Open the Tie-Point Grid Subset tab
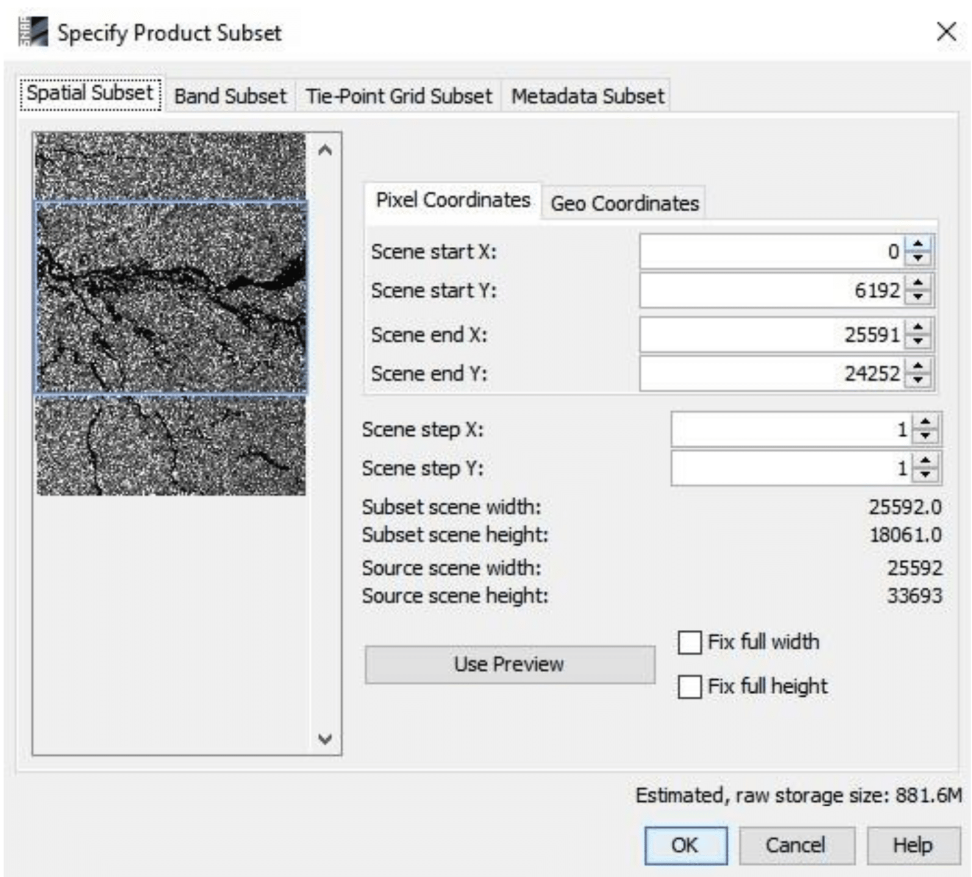Image resolution: width=972 pixels, height=877 pixels. (x=399, y=96)
